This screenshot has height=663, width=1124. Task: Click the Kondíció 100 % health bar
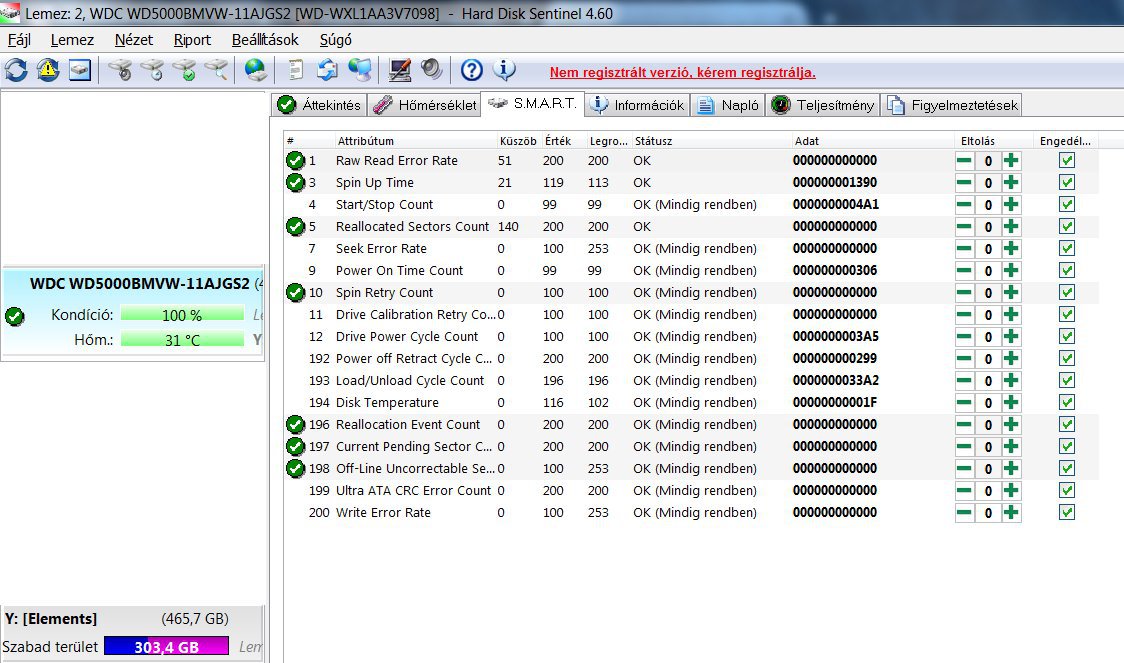182,315
